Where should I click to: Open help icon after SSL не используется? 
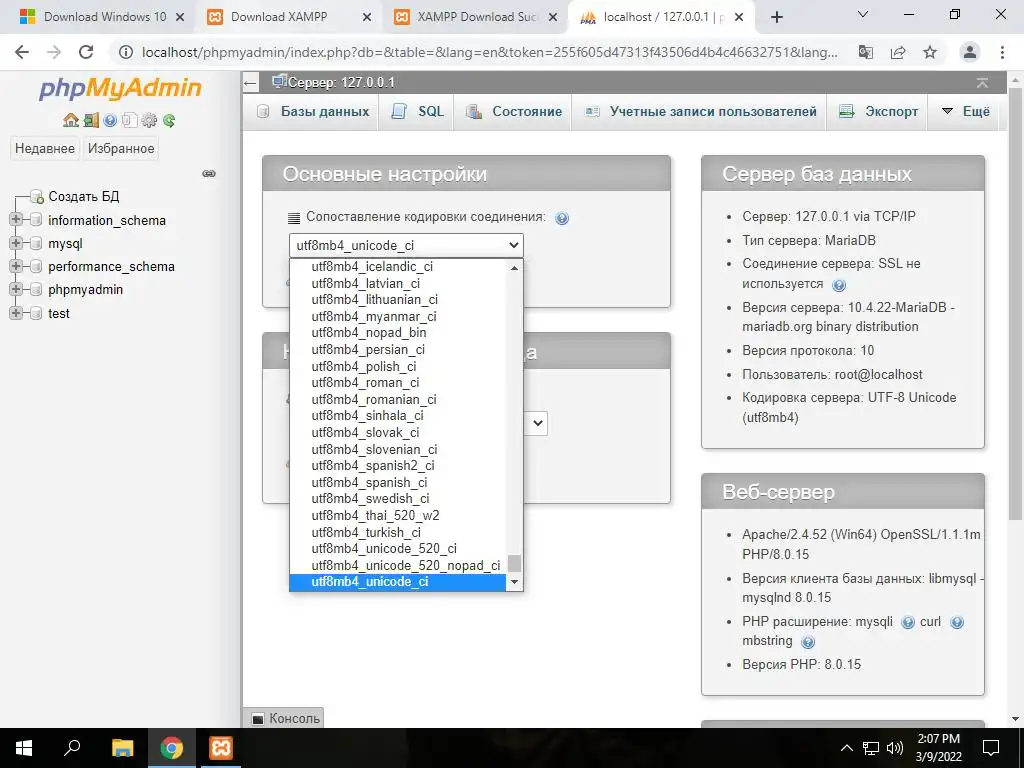839,285
